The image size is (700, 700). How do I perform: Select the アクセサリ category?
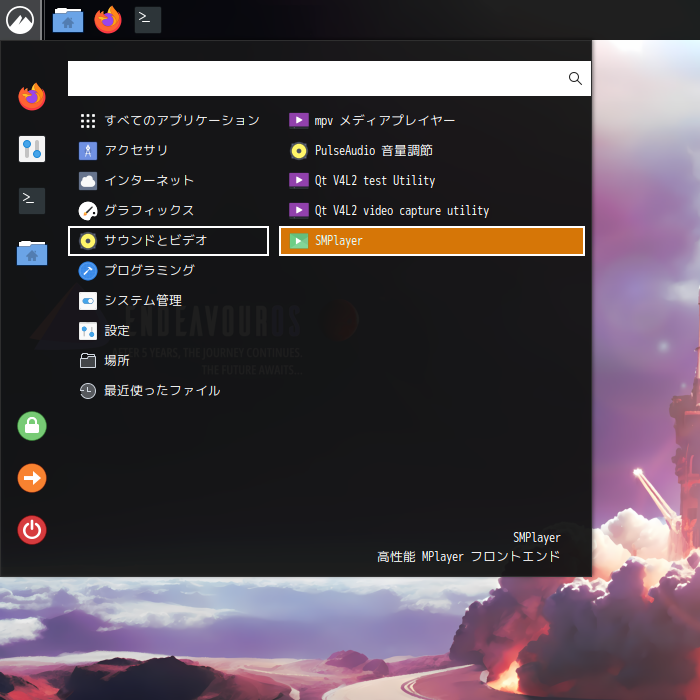[169, 150]
